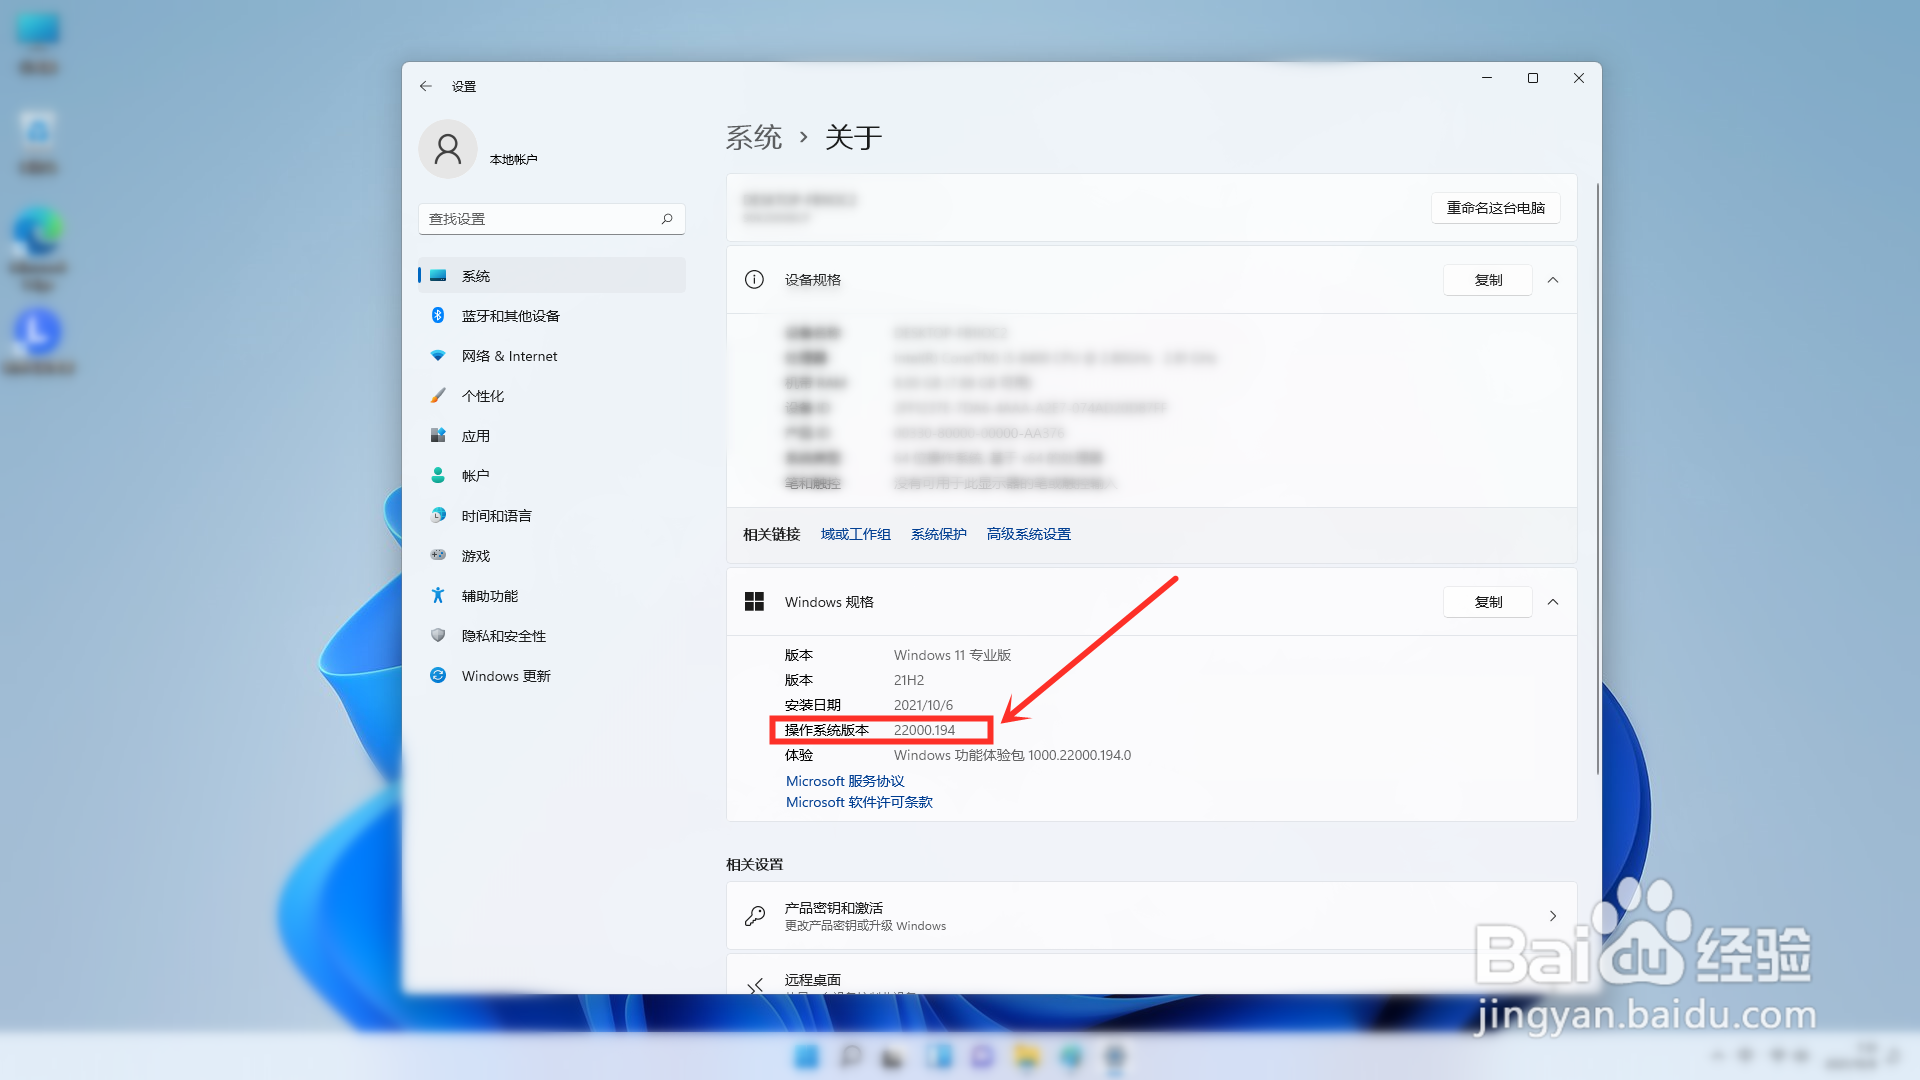Click the Bluetooth icon in sidebar

(x=438, y=315)
